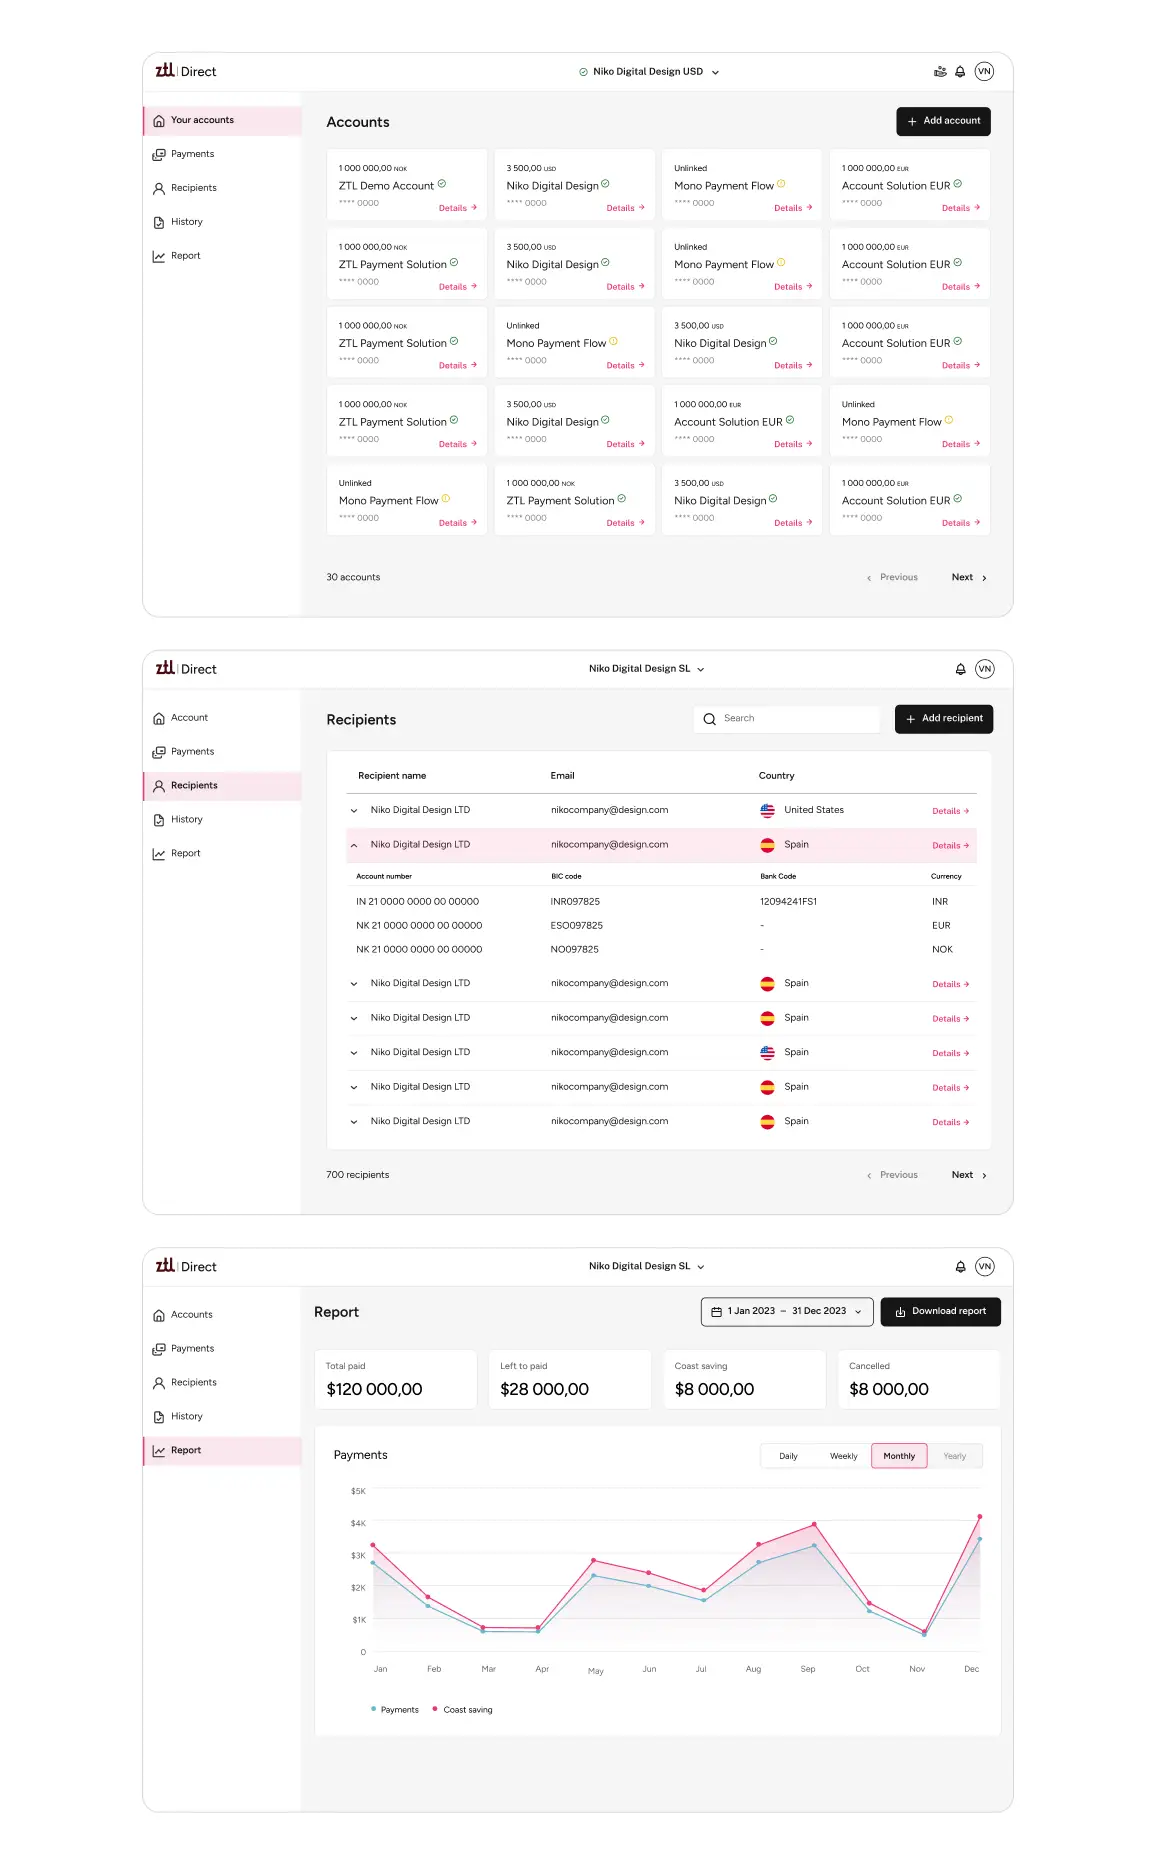
Task: Click the United States flag icon
Action: point(767,811)
